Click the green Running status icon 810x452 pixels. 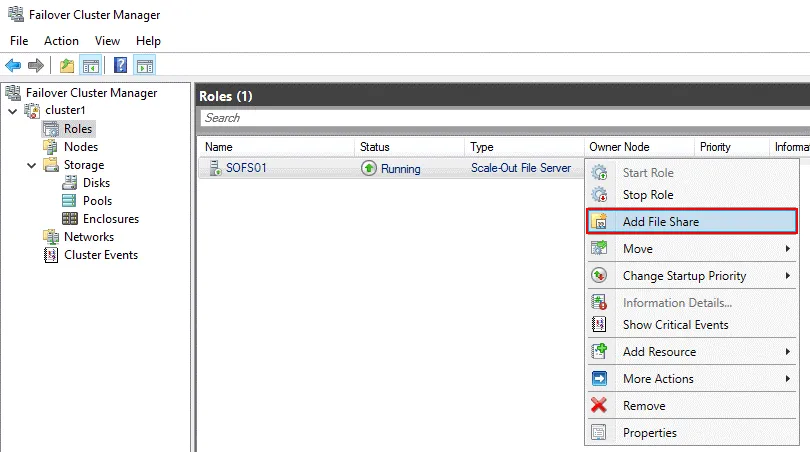(369, 168)
